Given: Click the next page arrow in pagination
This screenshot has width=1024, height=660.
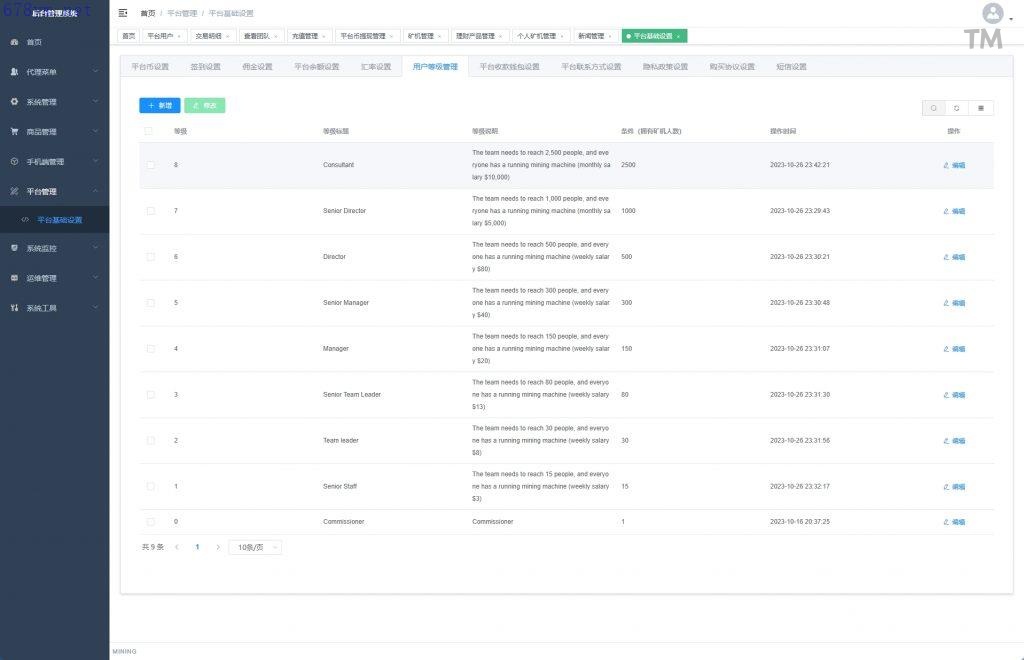Looking at the screenshot, I should 218,547.
